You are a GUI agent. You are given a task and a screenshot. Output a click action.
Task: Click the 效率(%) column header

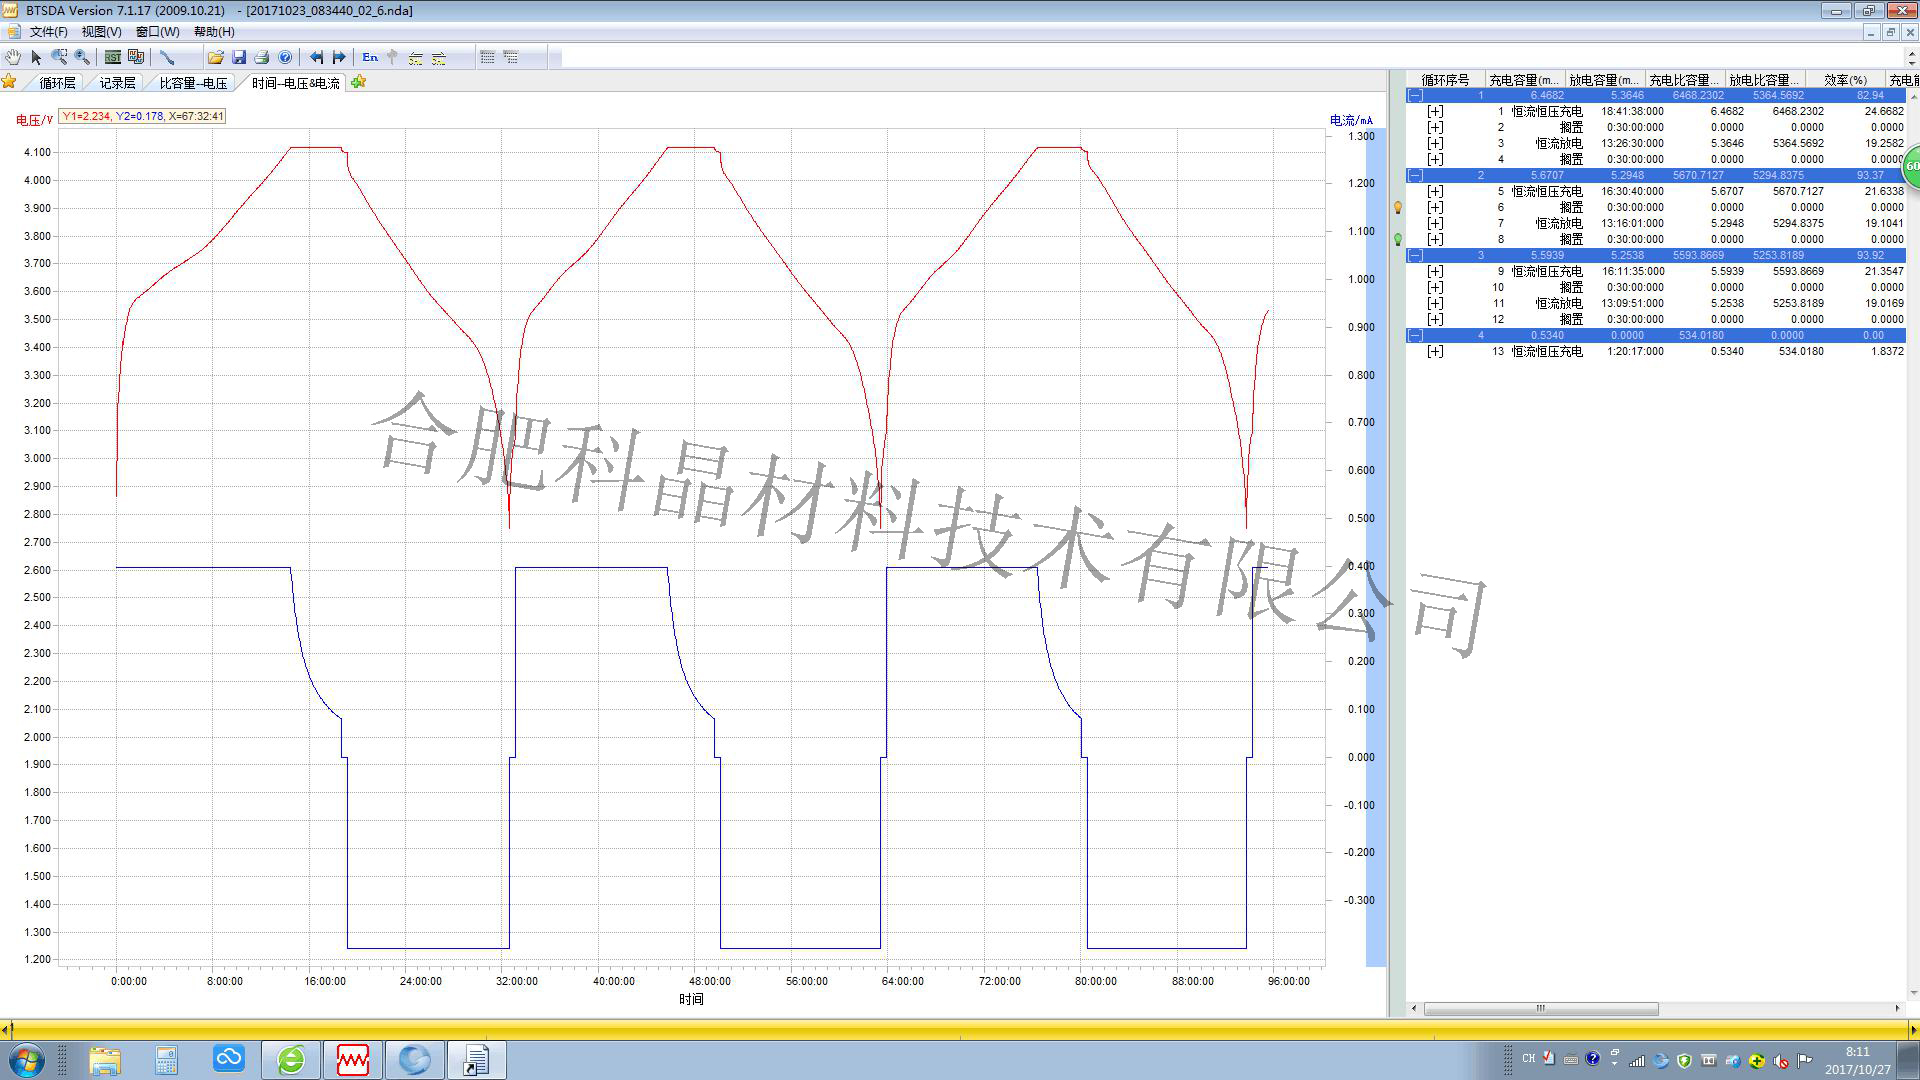click(1844, 80)
